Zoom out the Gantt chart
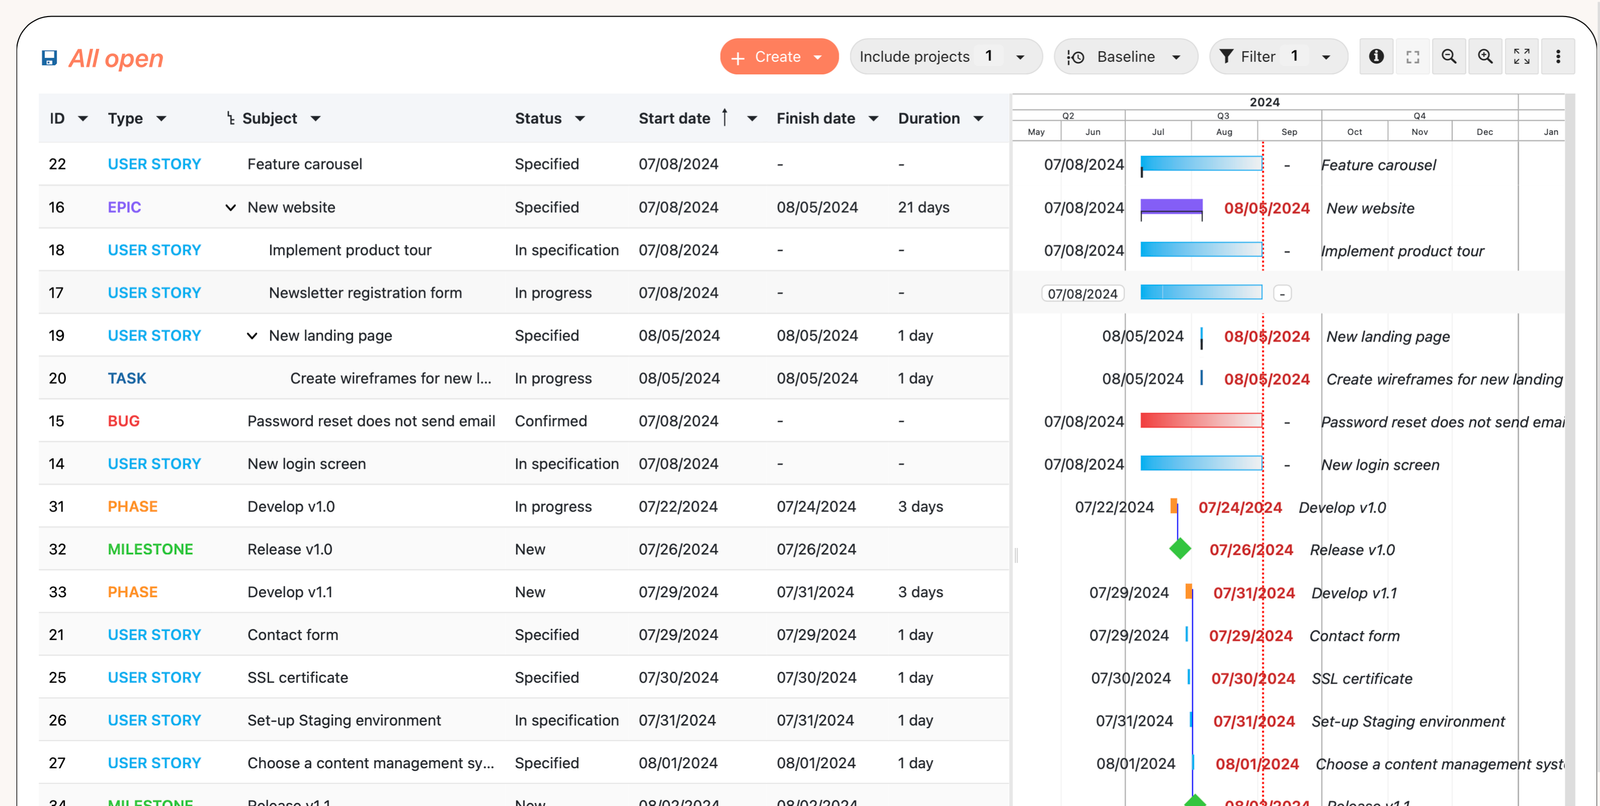 pos(1449,57)
